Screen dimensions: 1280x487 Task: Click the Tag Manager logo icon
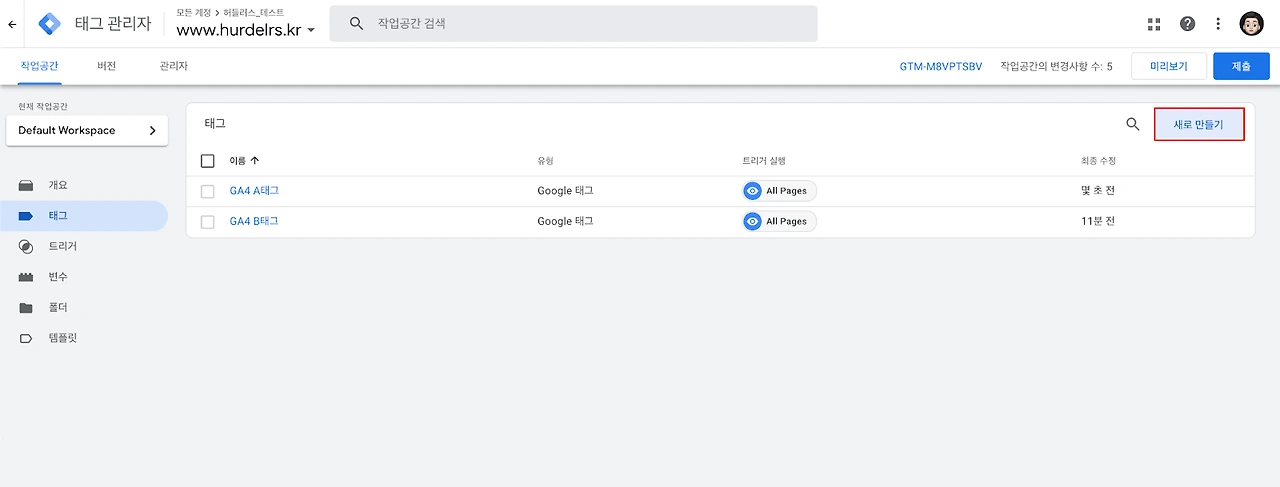point(48,24)
